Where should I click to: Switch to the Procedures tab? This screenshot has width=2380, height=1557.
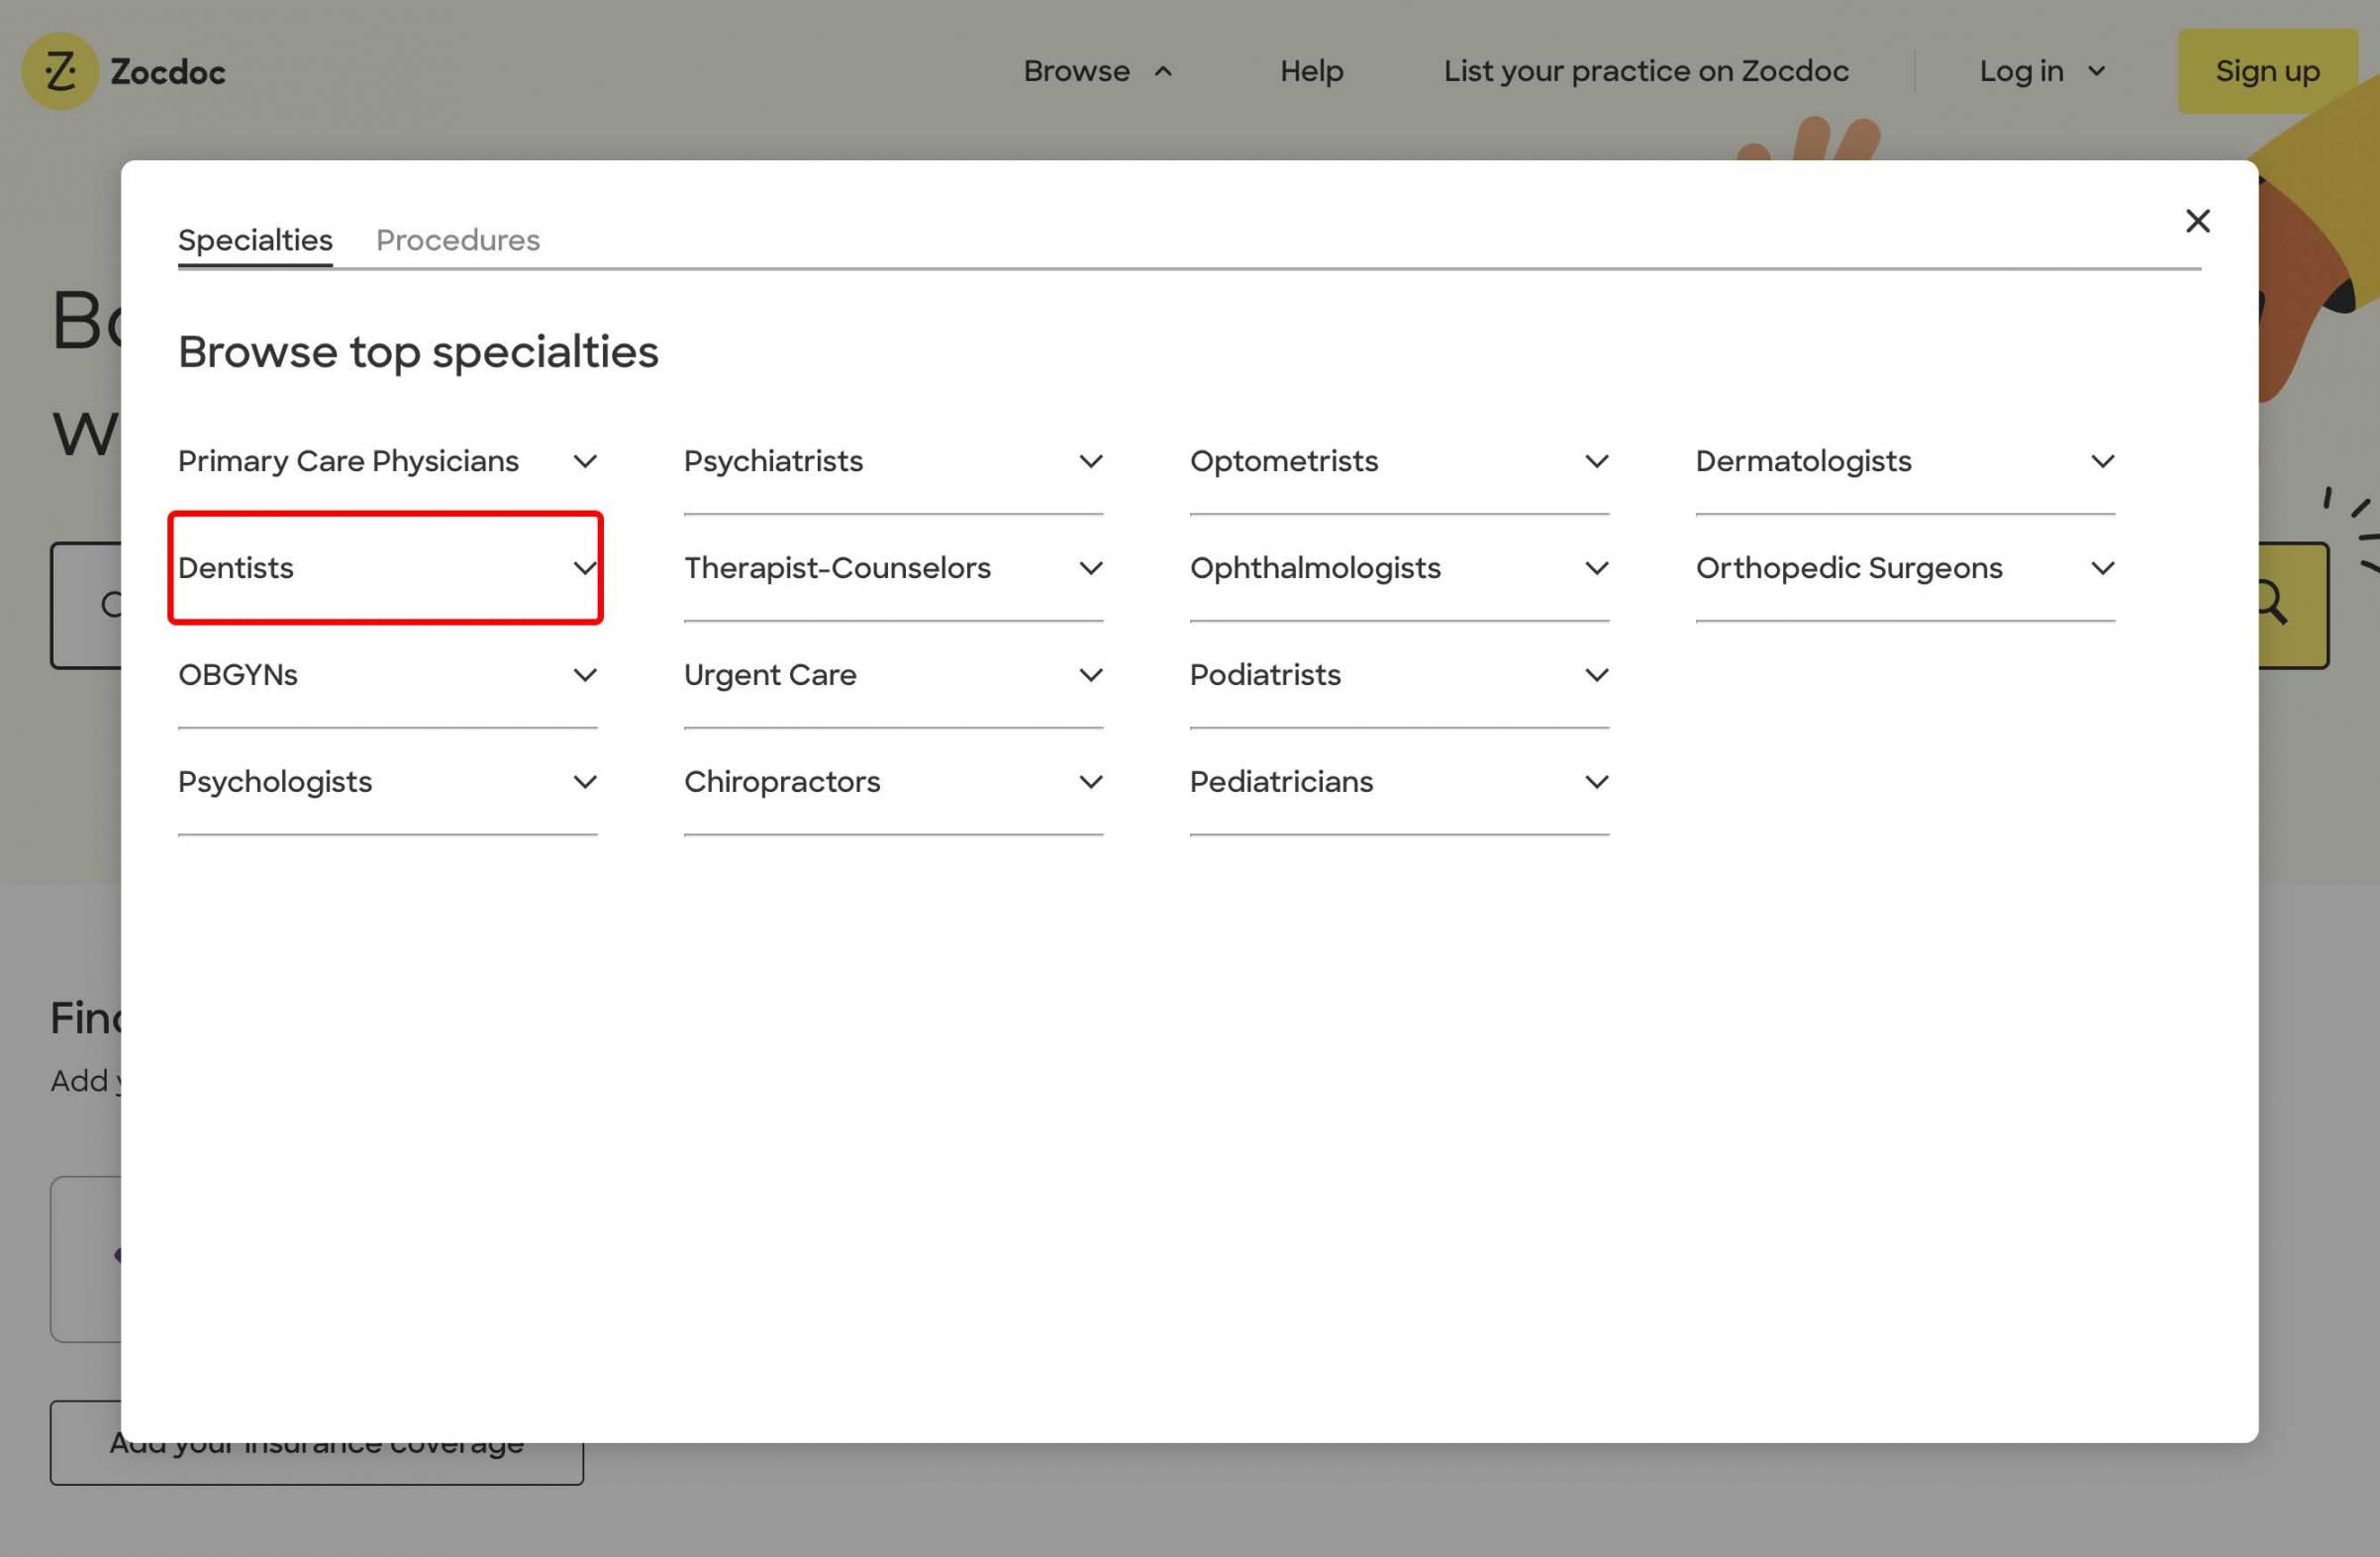click(x=457, y=240)
